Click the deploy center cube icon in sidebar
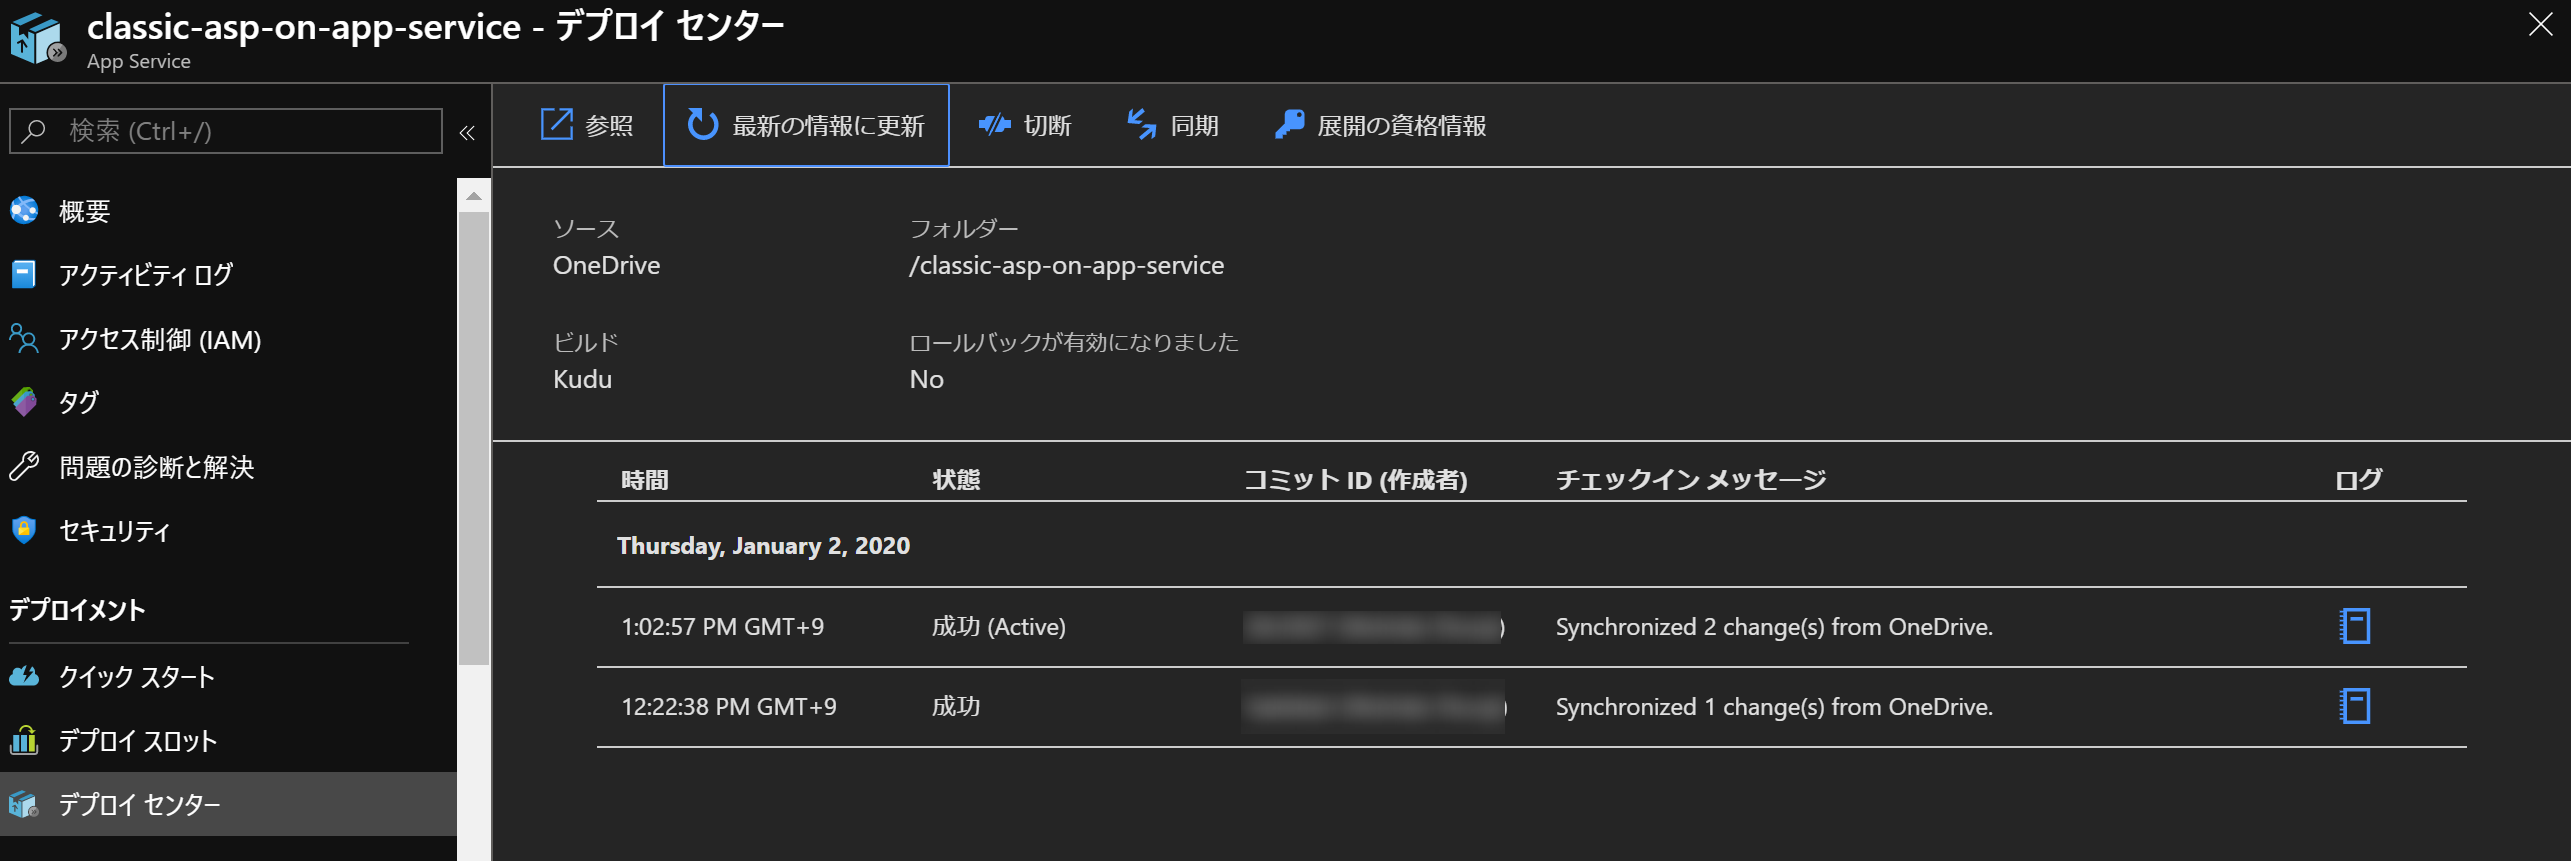 pos(24,804)
